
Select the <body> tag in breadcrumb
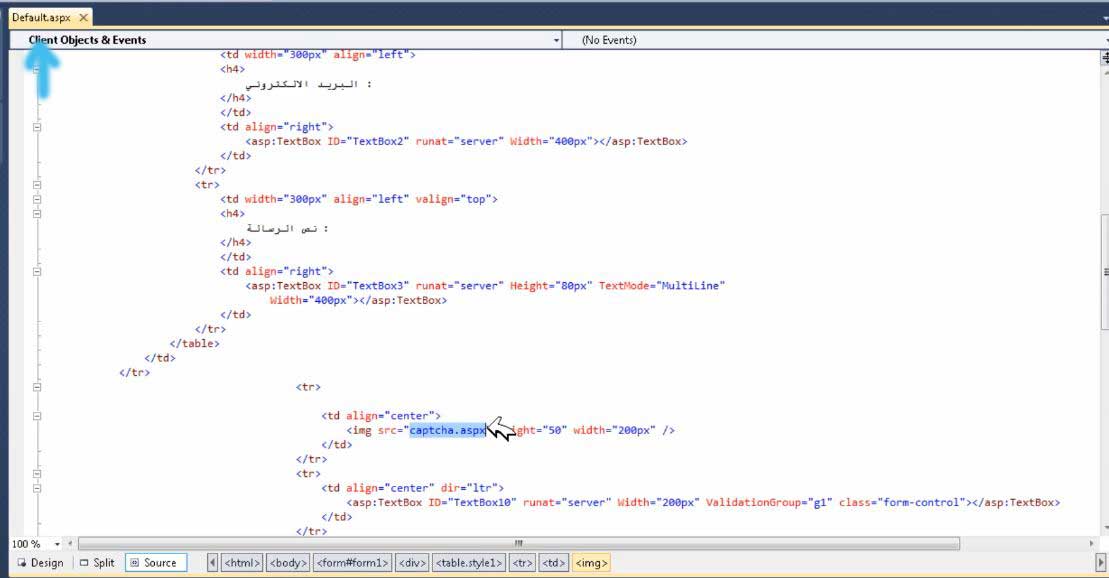point(288,563)
